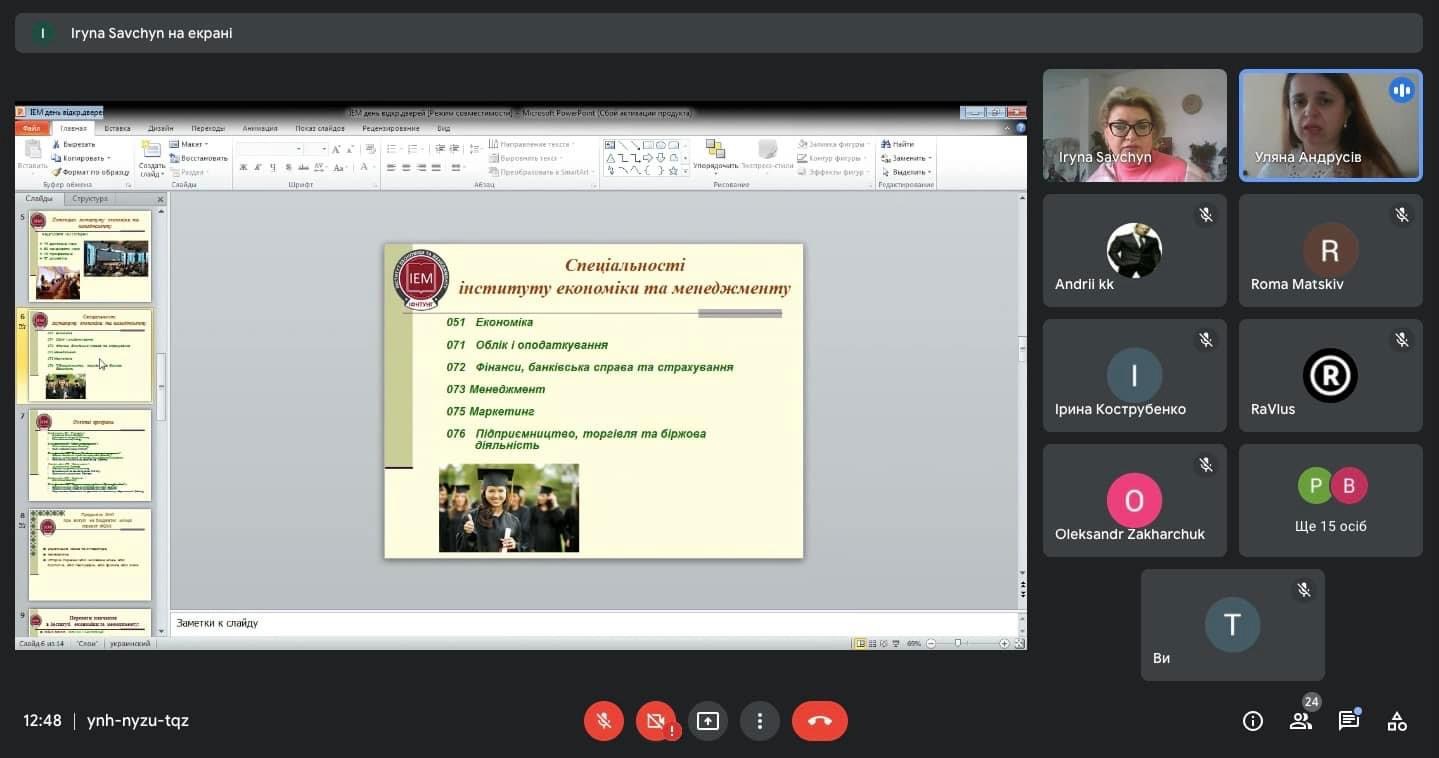Click the PowerPoint zoom slider
This screenshot has height=758, width=1439.
(x=958, y=644)
